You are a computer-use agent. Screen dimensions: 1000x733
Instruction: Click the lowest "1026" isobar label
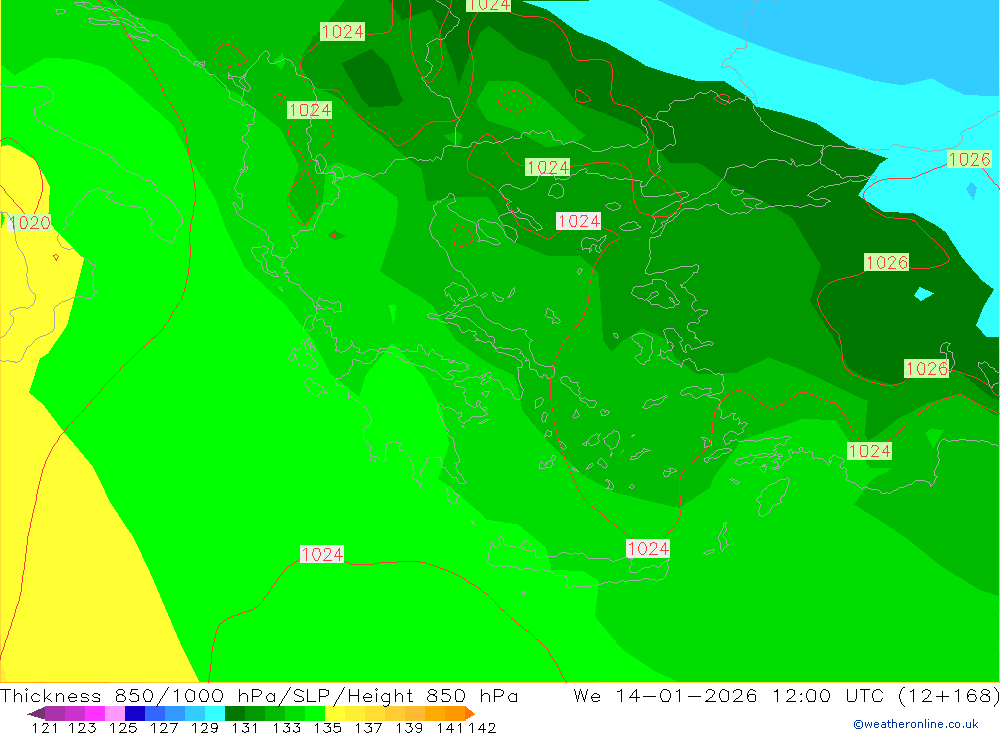pyautogui.click(x=927, y=369)
